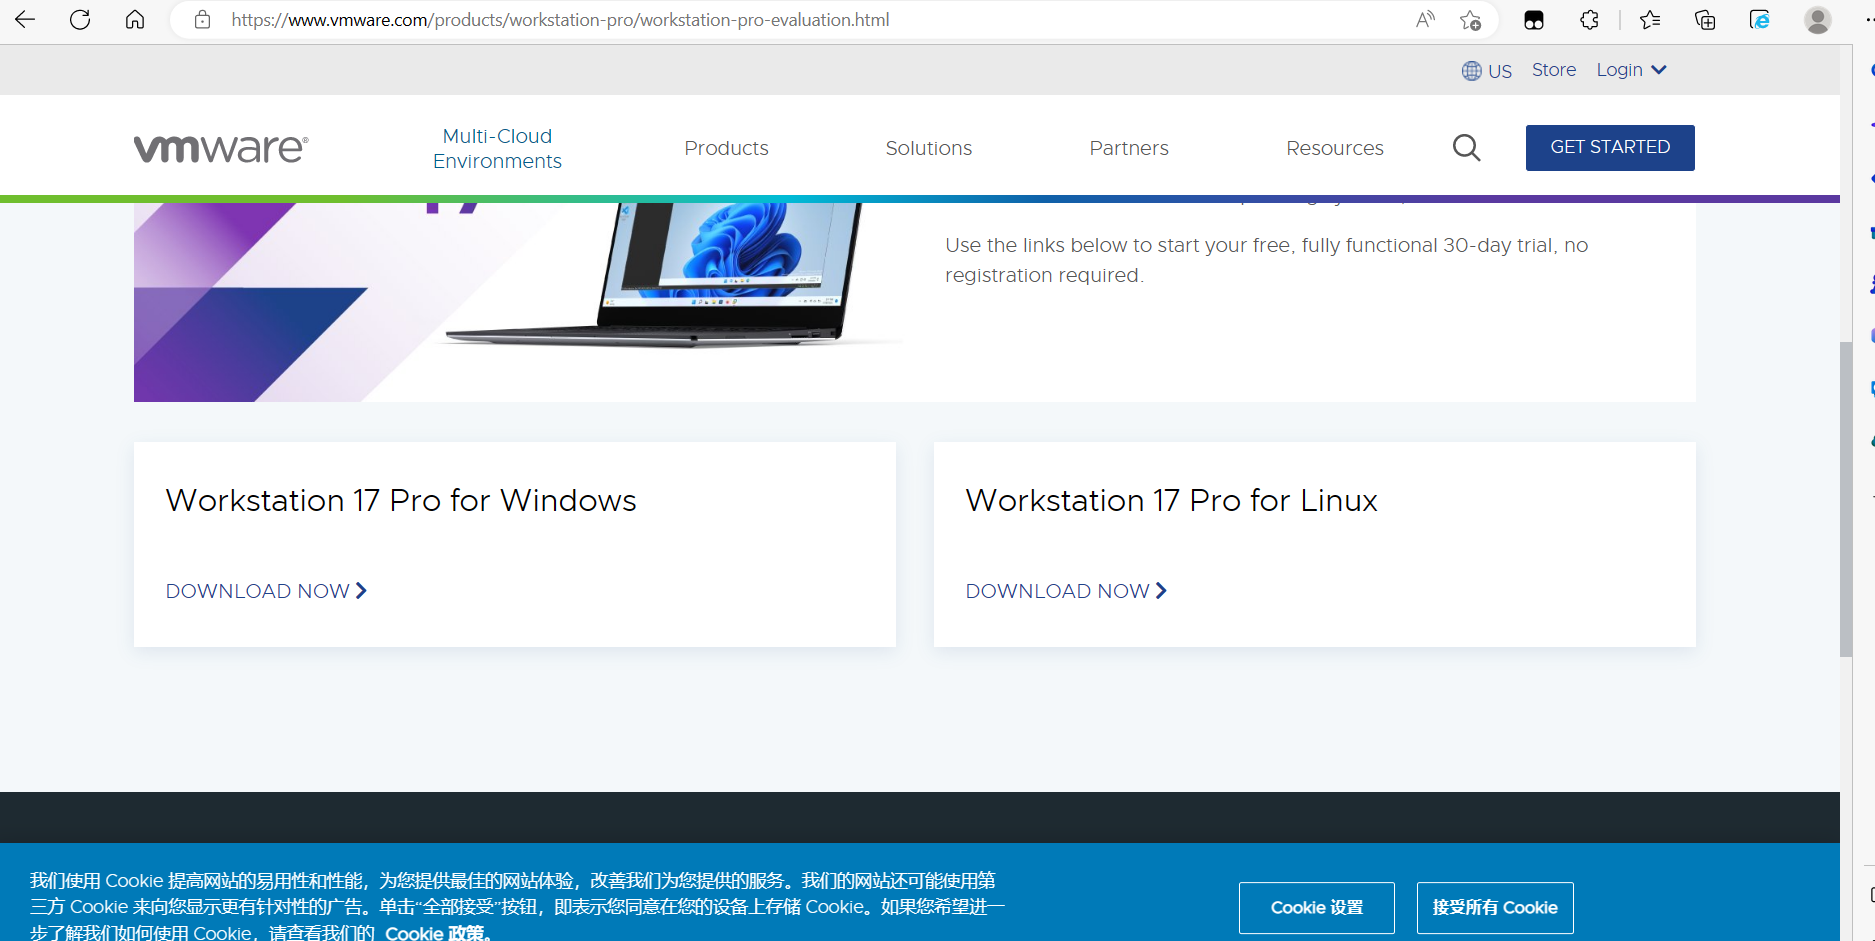
Task: Download Workstation 17 Pro for Windows
Action: click(x=266, y=591)
